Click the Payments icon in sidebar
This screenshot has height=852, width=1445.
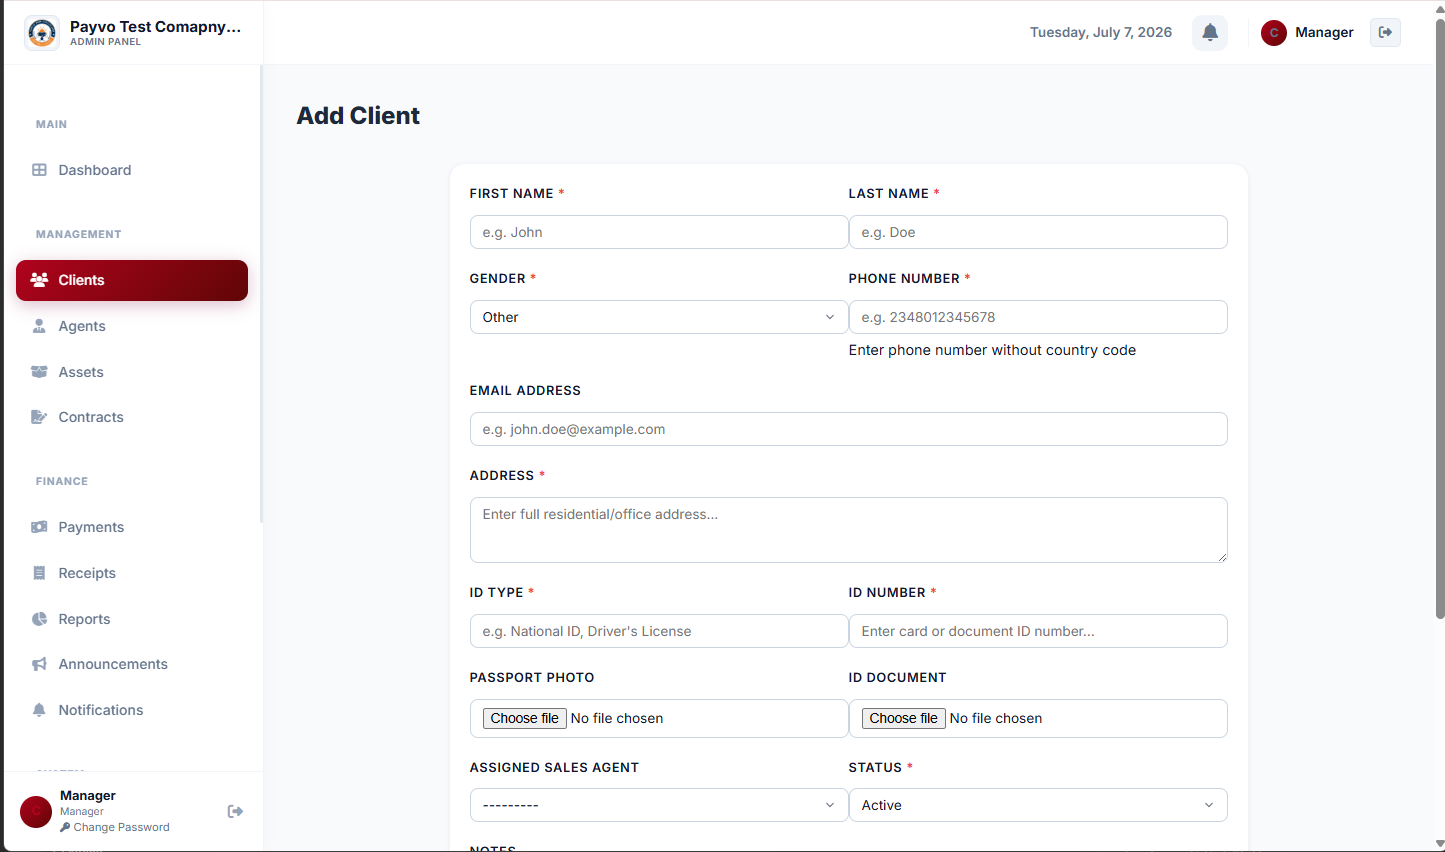(39, 527)
